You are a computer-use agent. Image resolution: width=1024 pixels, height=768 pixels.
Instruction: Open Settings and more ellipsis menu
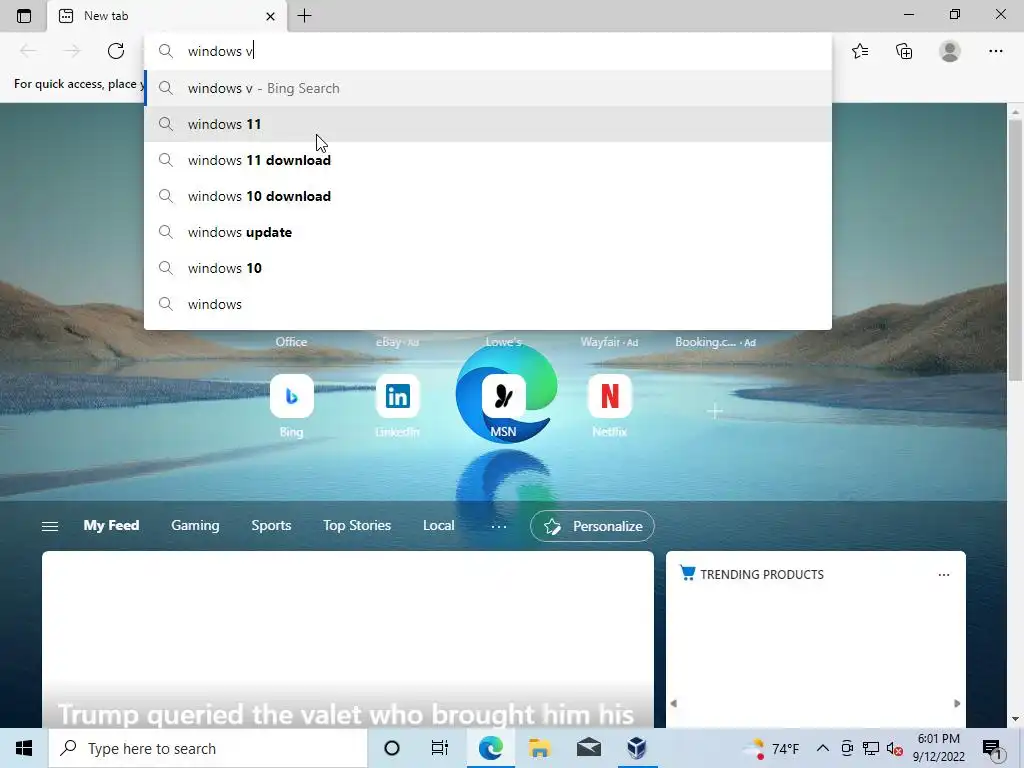(995, 51)
